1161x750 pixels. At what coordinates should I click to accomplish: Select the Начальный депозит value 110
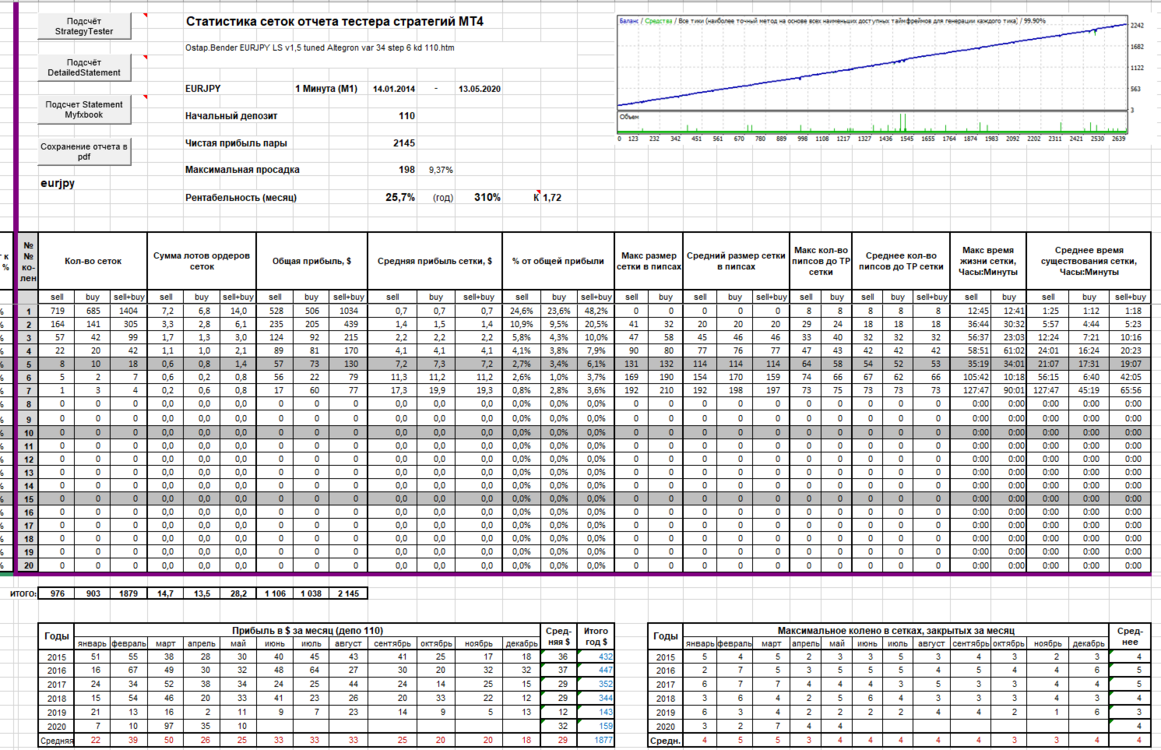[406, 115]
